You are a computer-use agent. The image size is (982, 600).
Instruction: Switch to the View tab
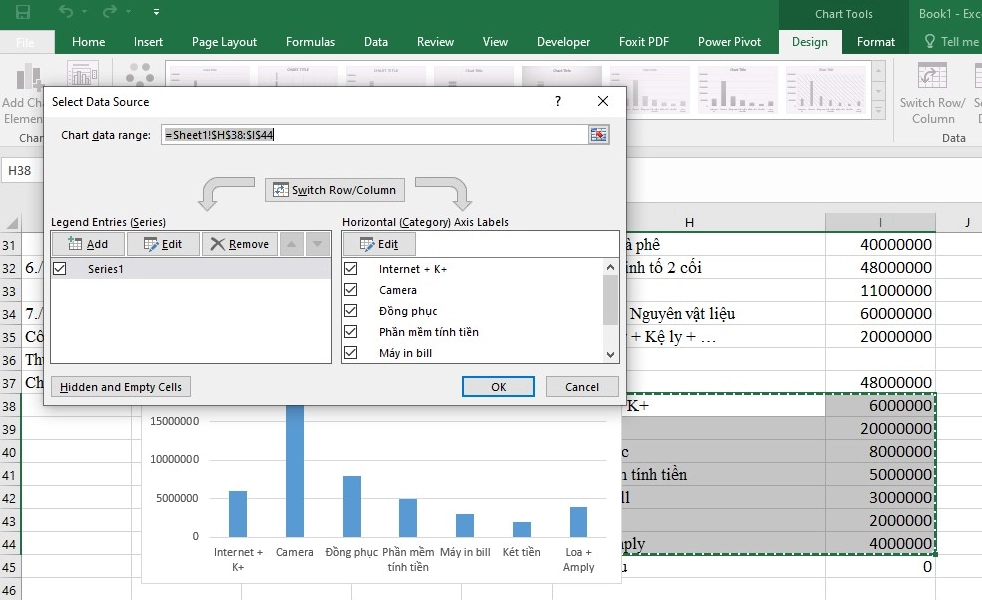pyautogui.click(x=495, y=42)
